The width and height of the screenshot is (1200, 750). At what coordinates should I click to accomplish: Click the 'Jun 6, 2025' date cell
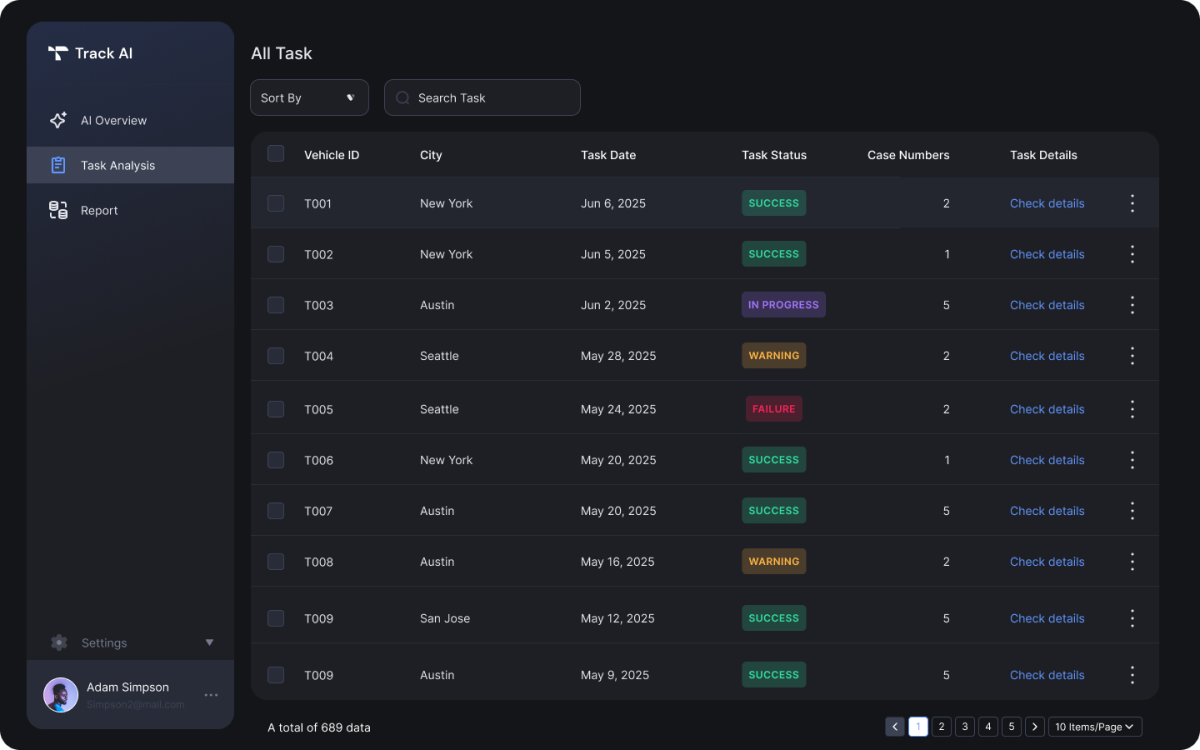(613, 203)
